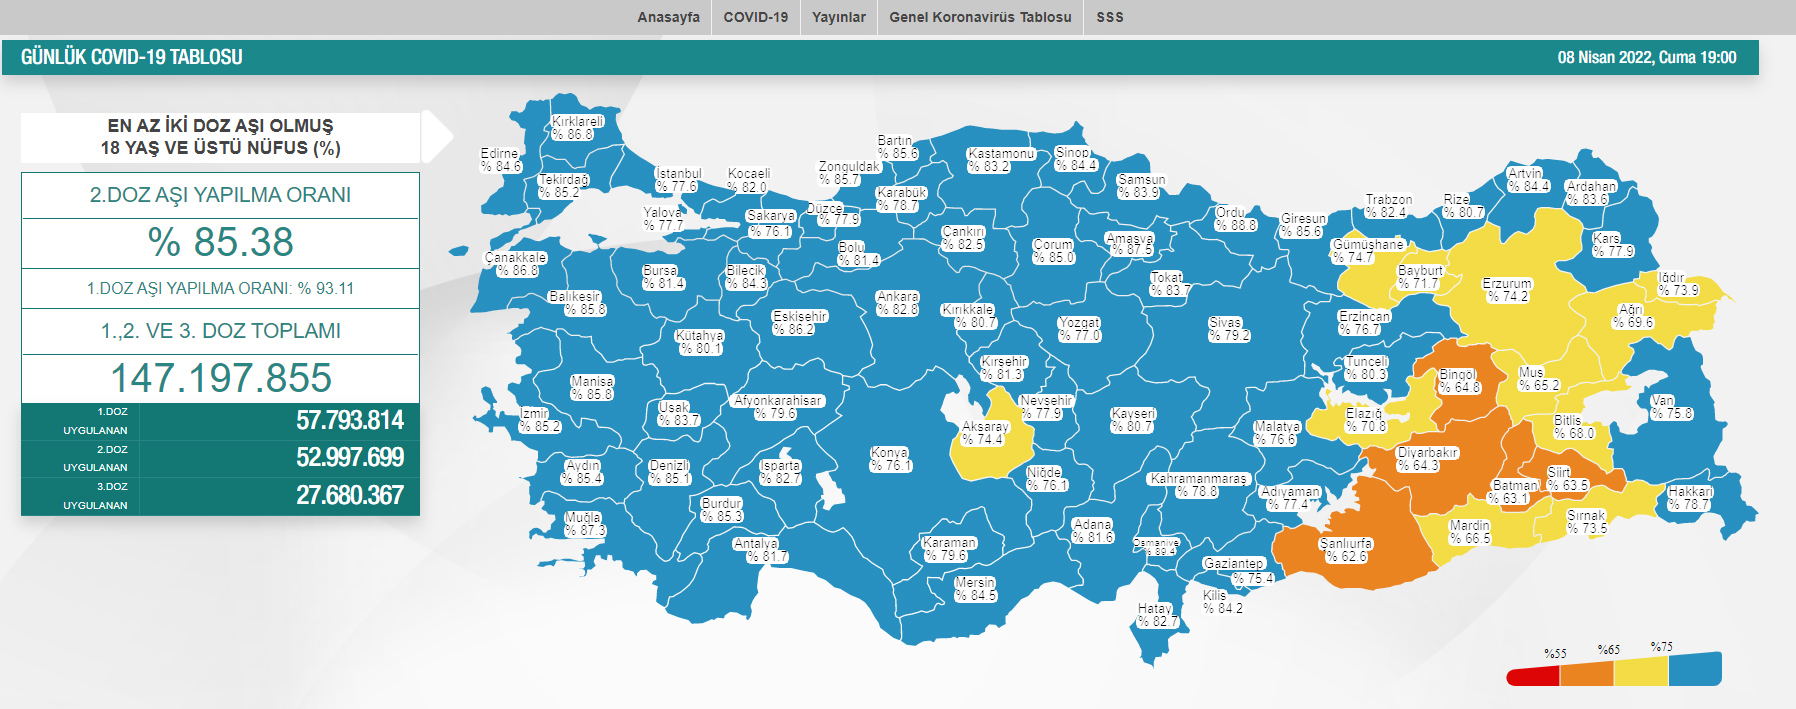Click the orange %55 legend segment
Image resolution: width=1796 pixels, height=709 pixels.
(1586, 673)
